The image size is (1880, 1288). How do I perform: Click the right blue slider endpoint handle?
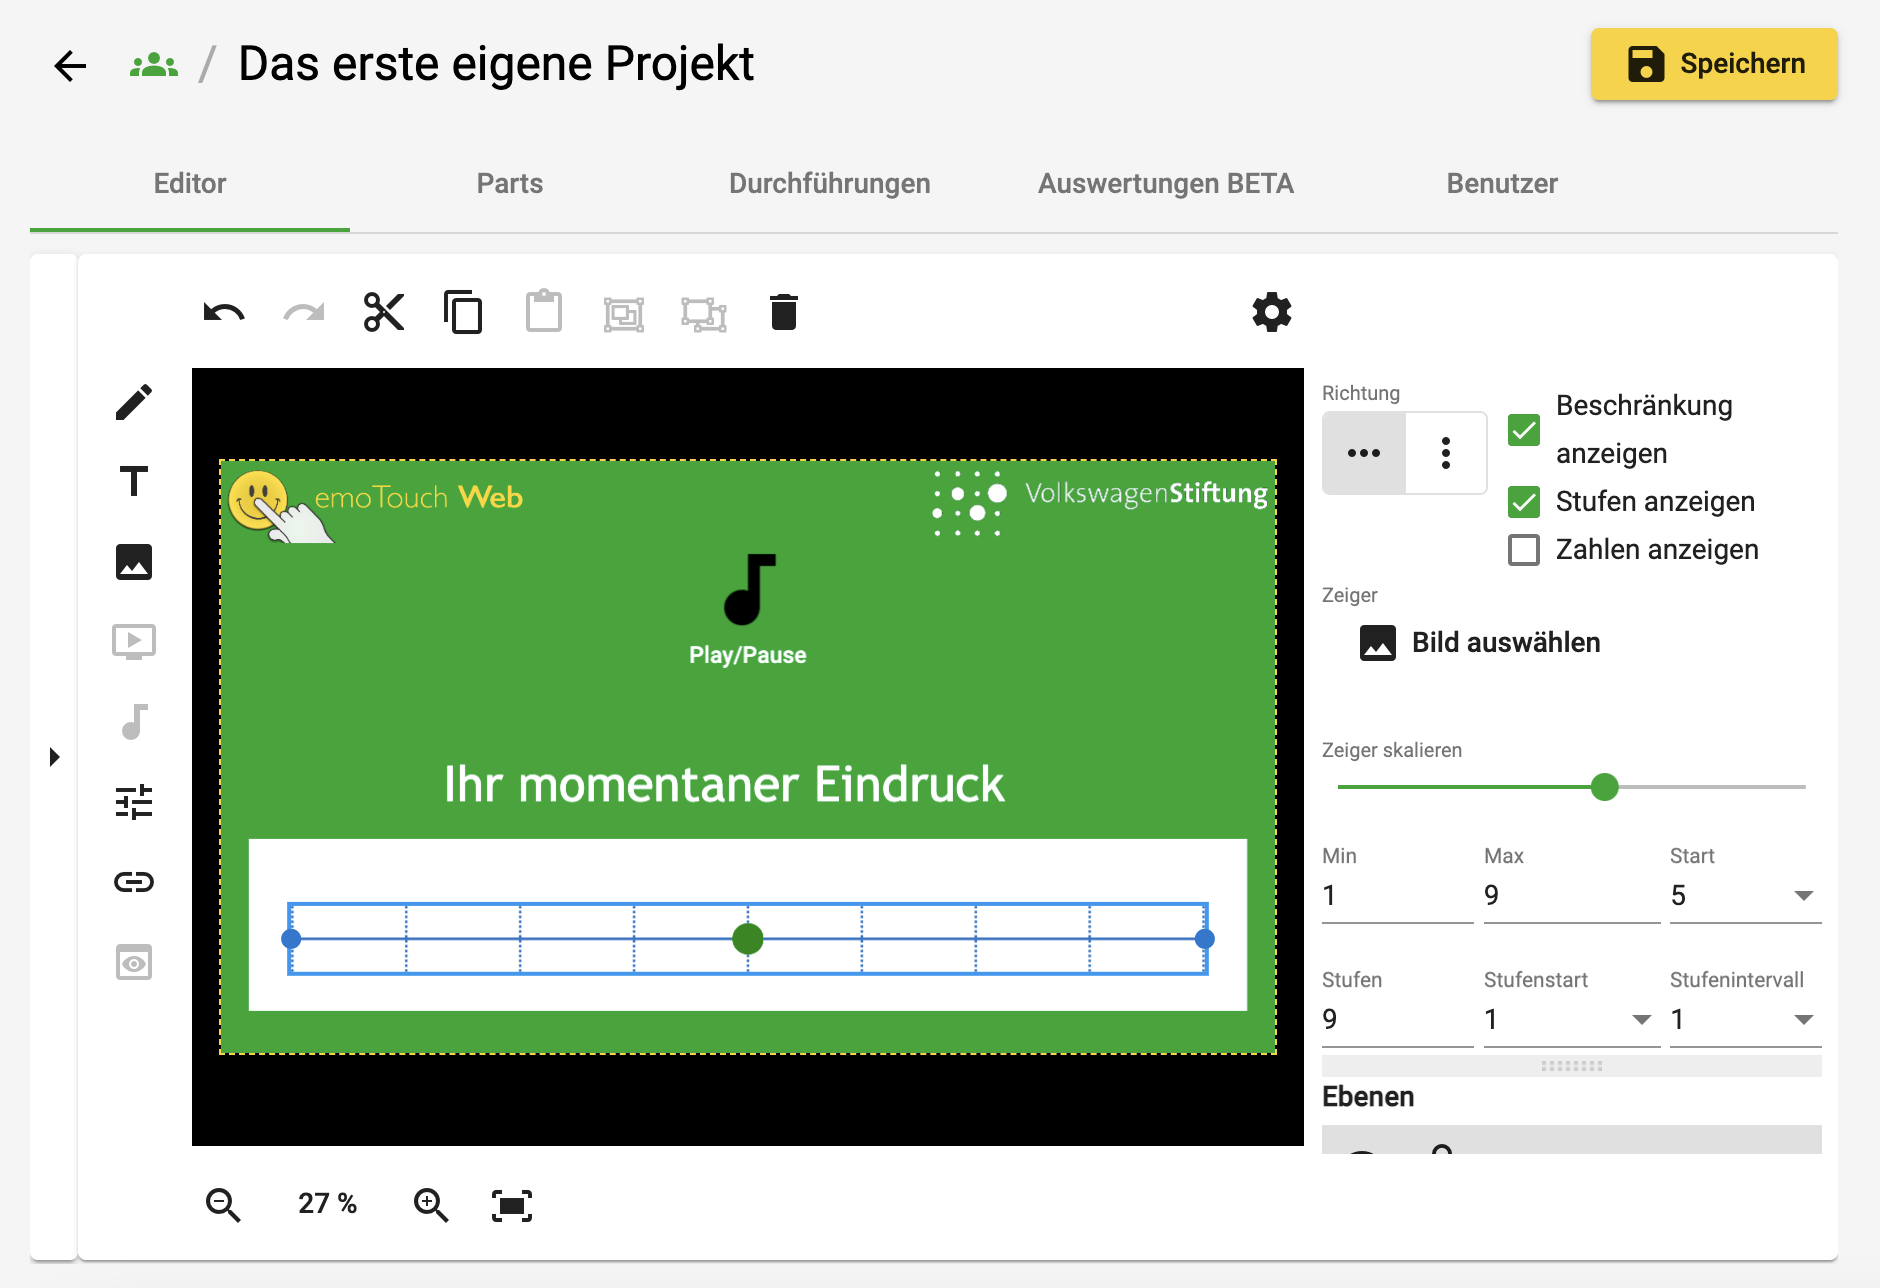[x=1205, y=939]
